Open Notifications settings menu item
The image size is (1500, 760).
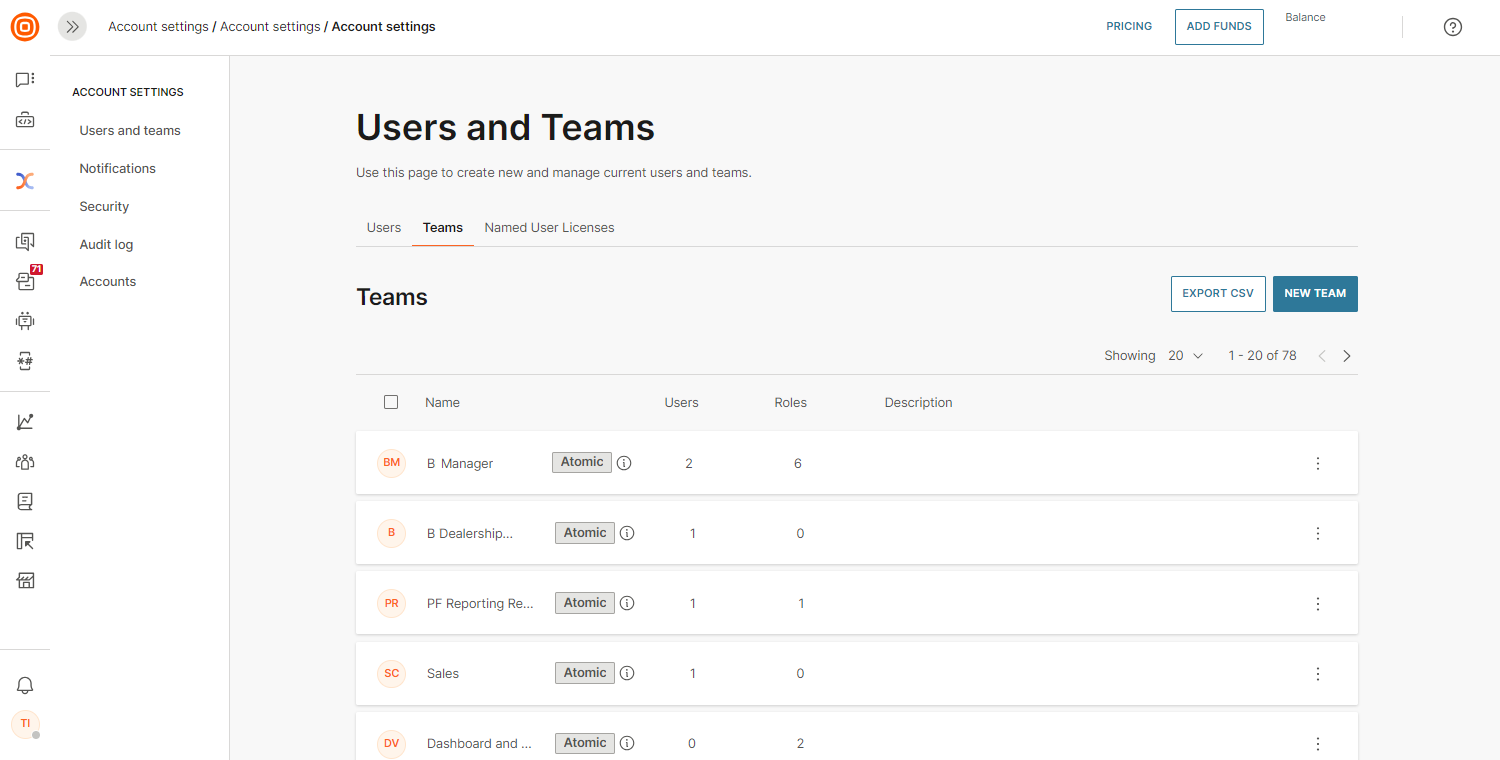click(x=118, y=168)
